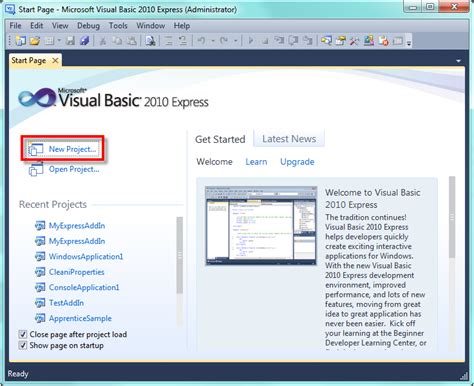Open the File menu
Viewport: 474px width, 386px height.
point(15,26)
